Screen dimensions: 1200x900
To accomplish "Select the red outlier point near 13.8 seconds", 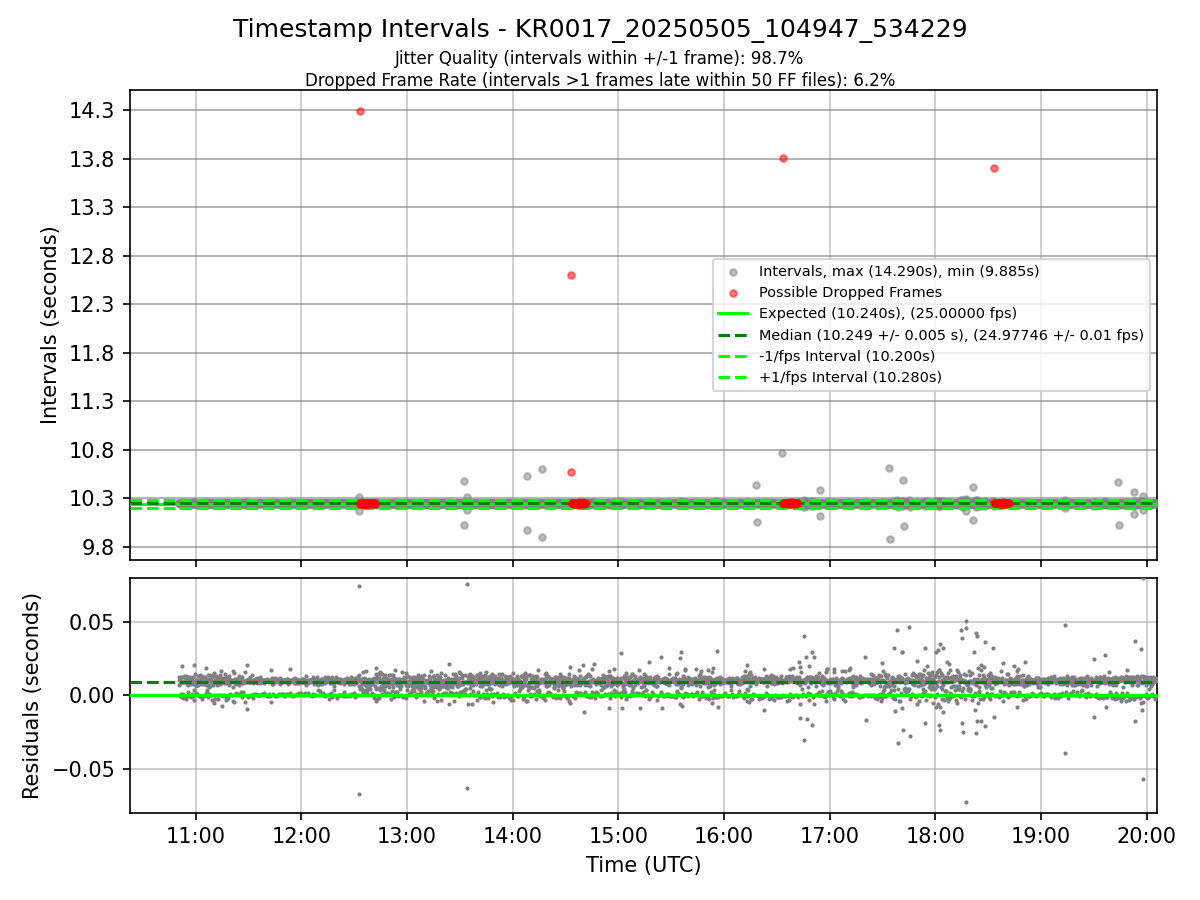I will click(x=783, y=158).
